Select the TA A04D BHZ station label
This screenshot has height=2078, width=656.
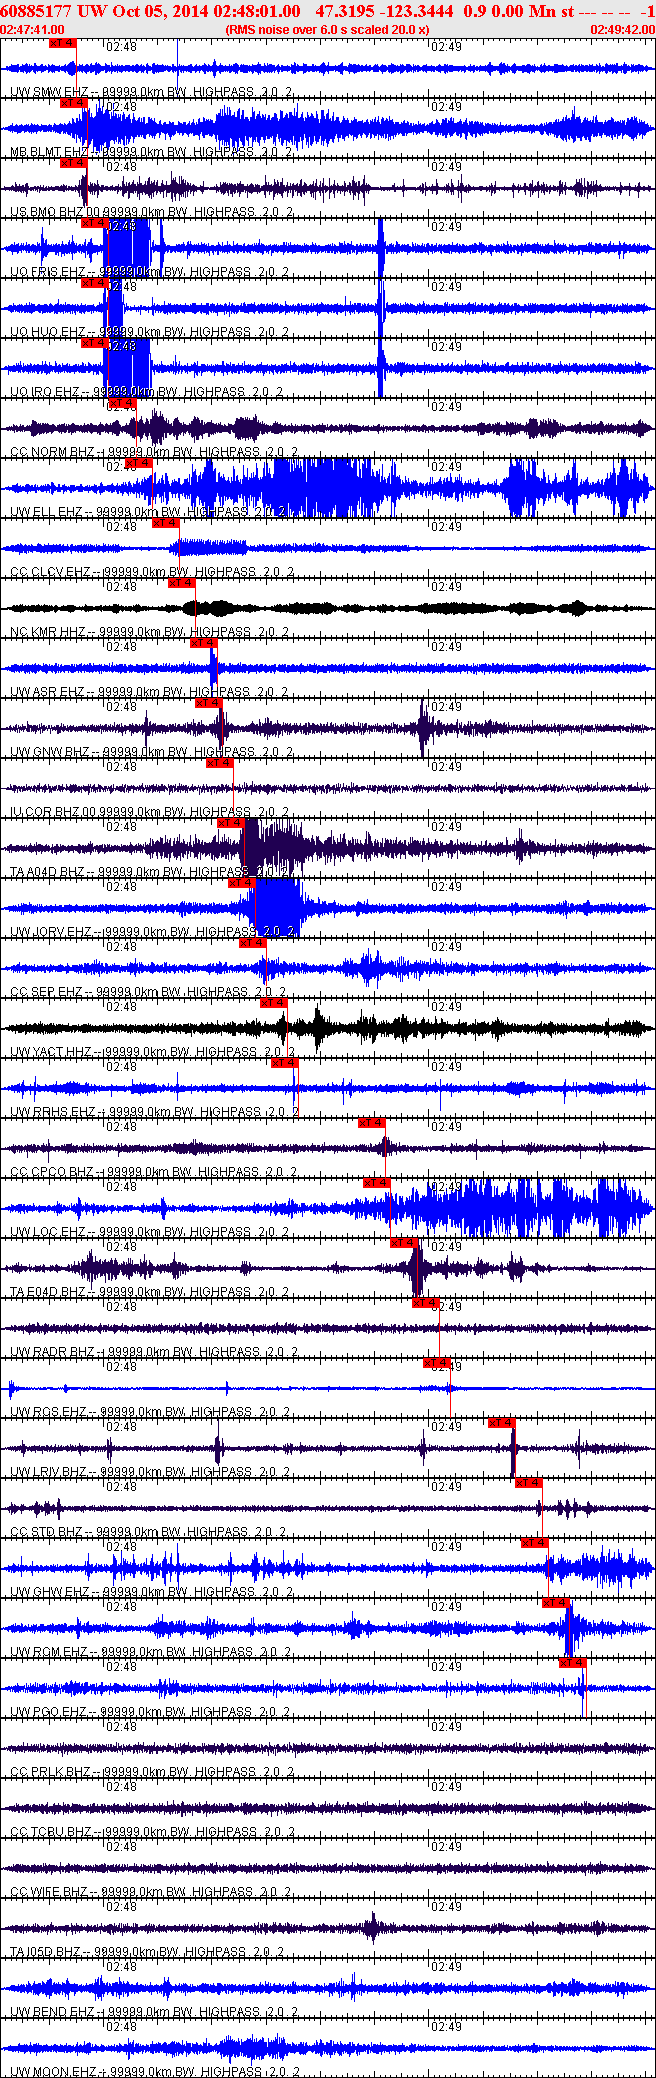tap(151, 872)
